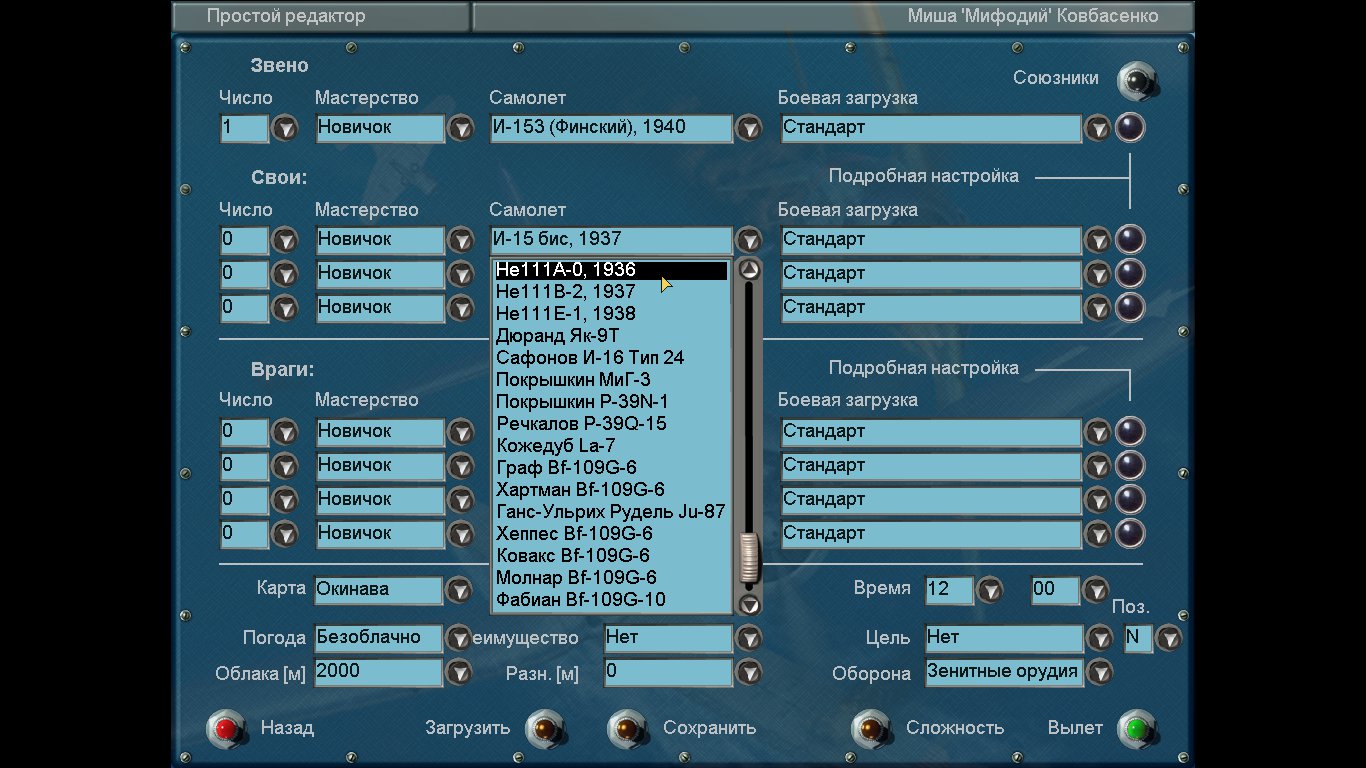
Task: Open detailed setup for the И-15 бис row
Action: (x=1130, y=240)
